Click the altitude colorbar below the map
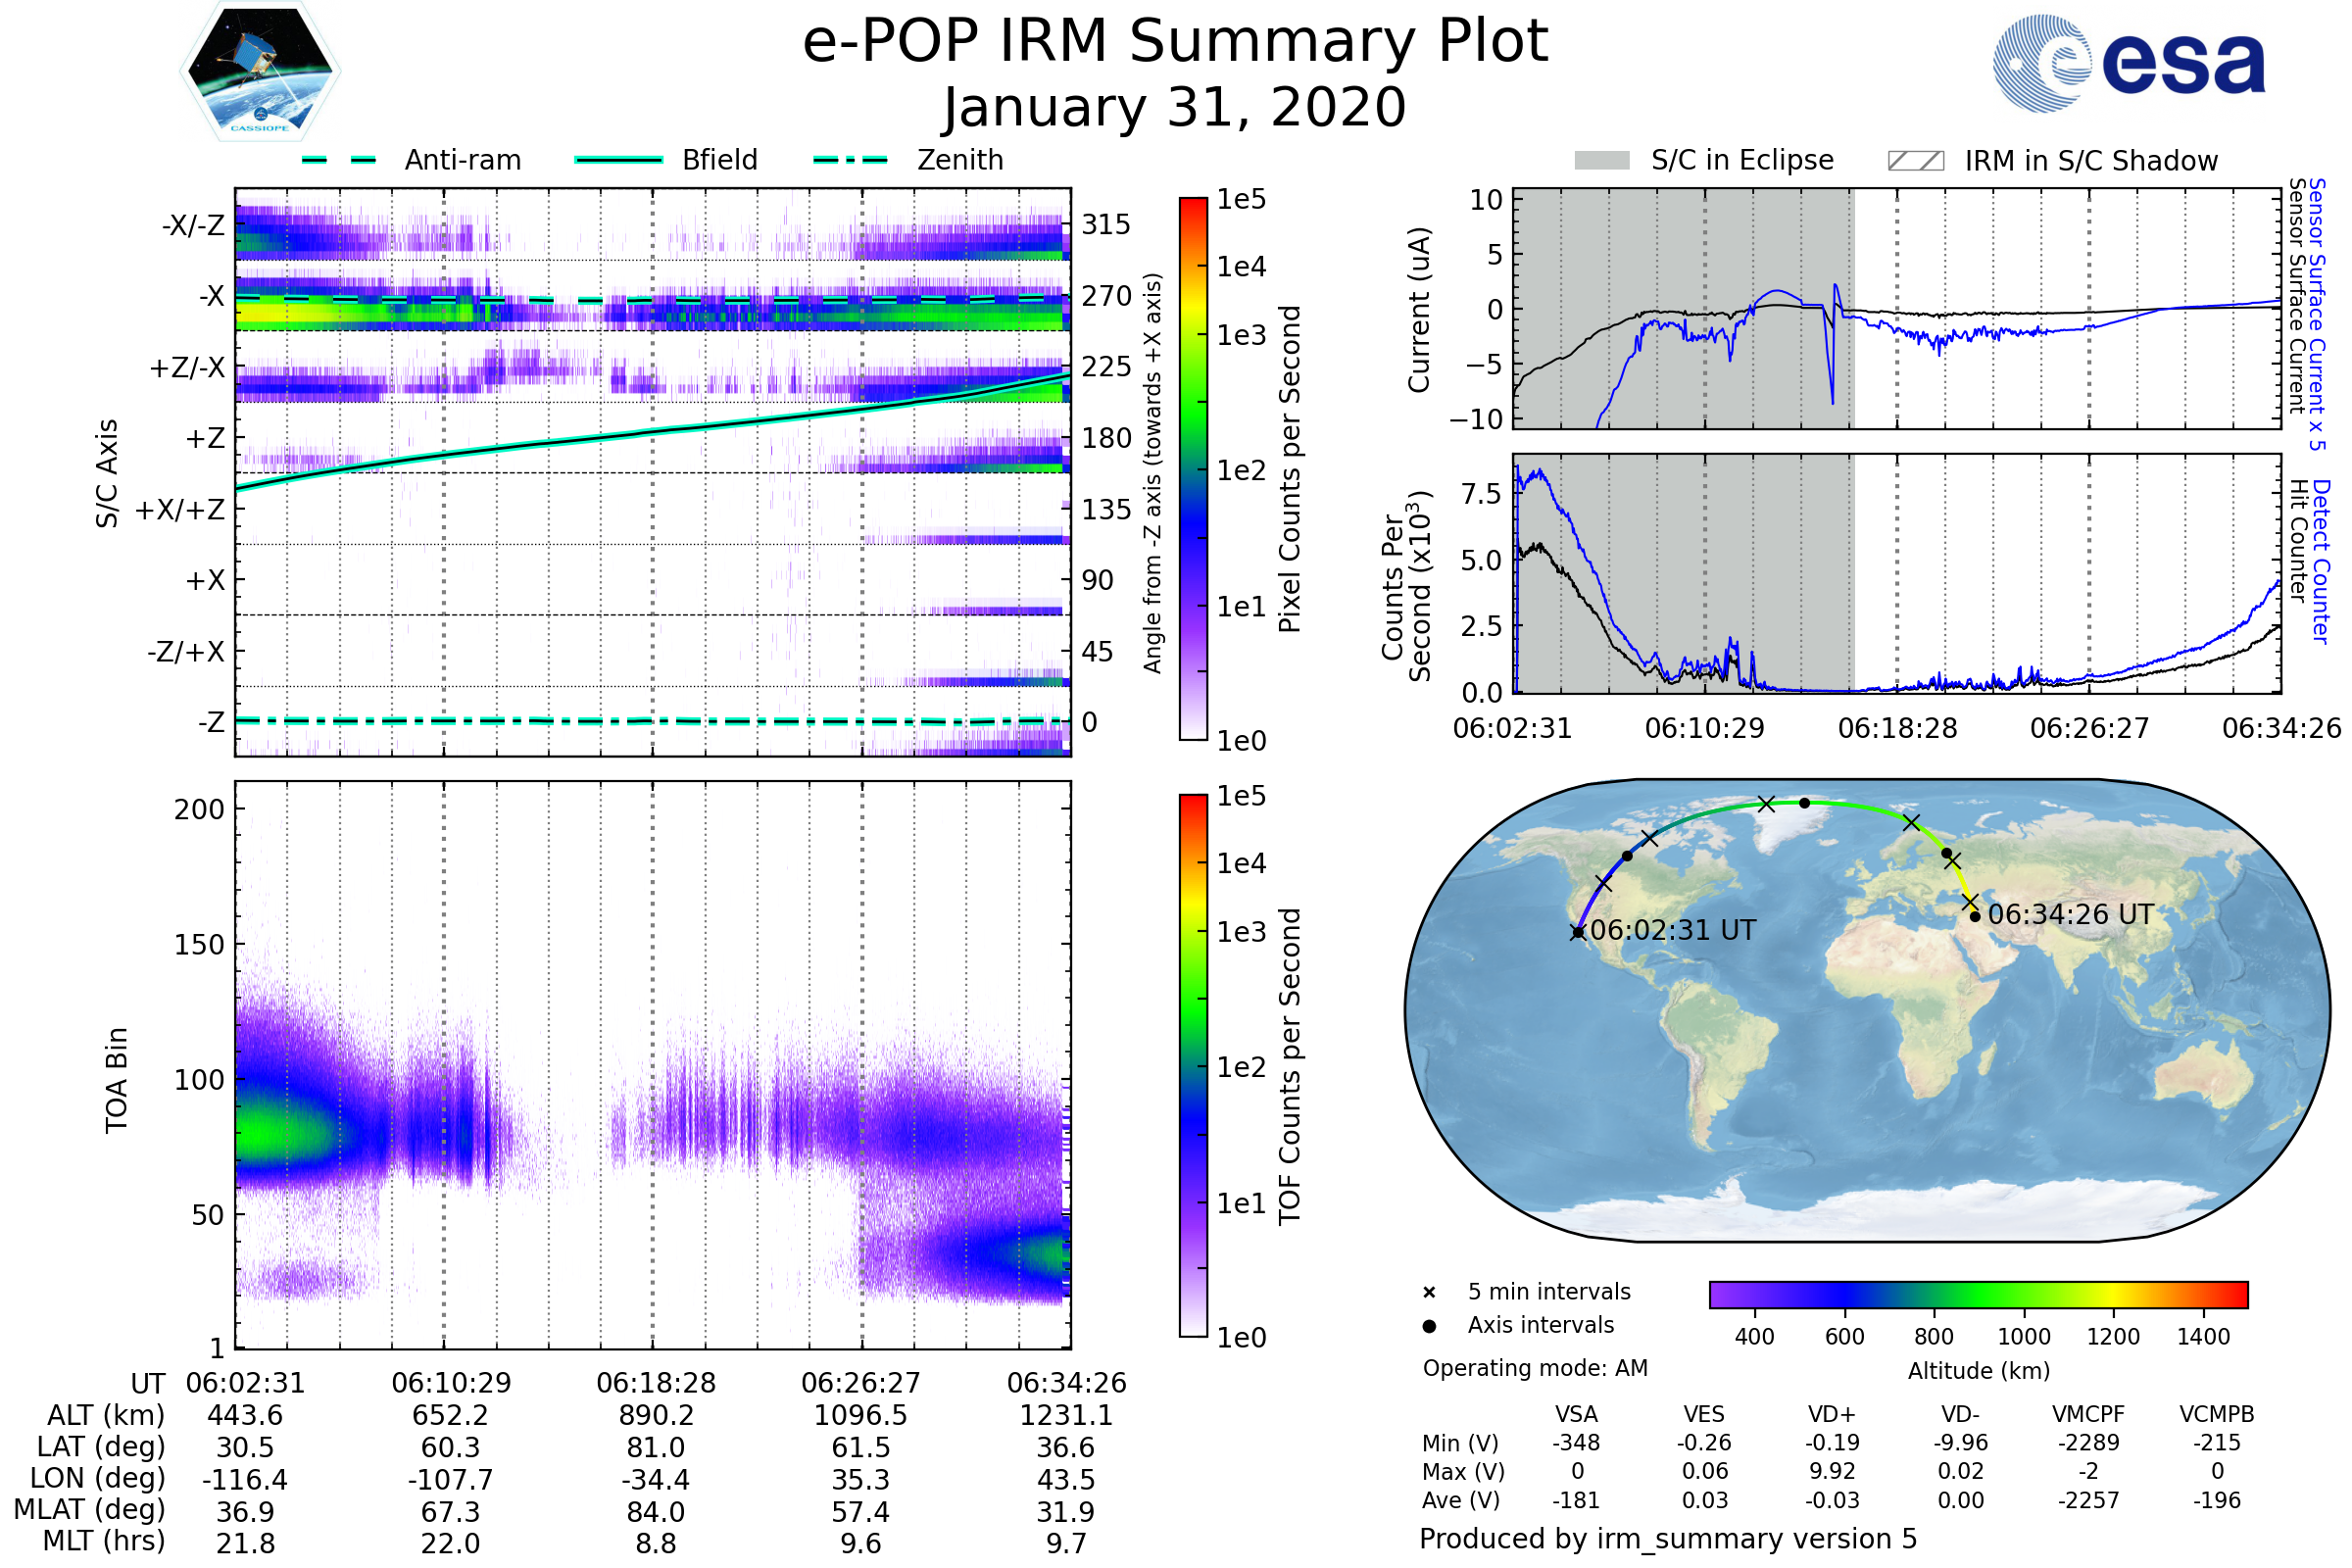Viewport: 2352px width, 1568px height. point(1978,1294)
